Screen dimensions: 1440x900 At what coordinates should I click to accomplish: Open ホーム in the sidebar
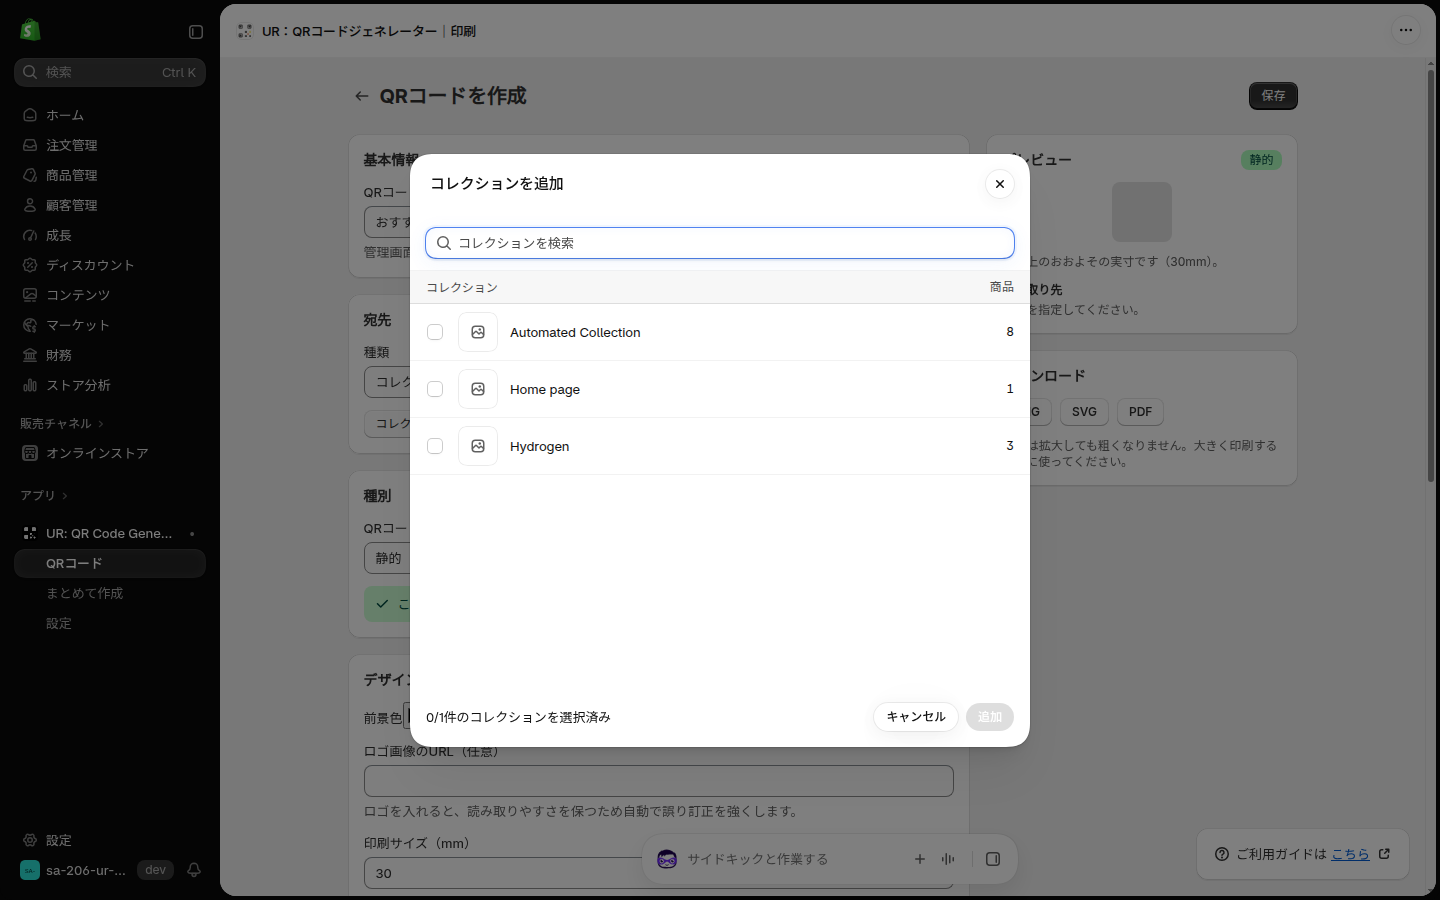pos(110,115)
